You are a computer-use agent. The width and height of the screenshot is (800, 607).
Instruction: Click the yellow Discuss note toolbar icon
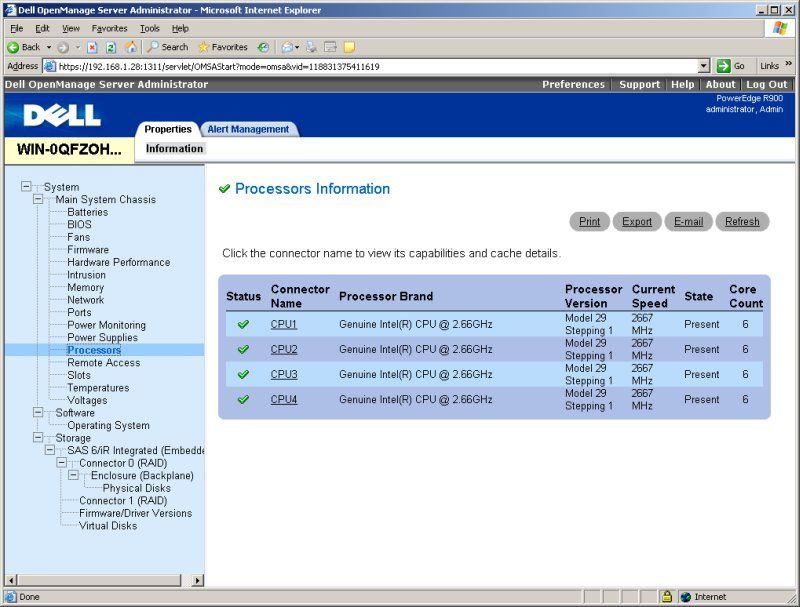pos(349,47)
